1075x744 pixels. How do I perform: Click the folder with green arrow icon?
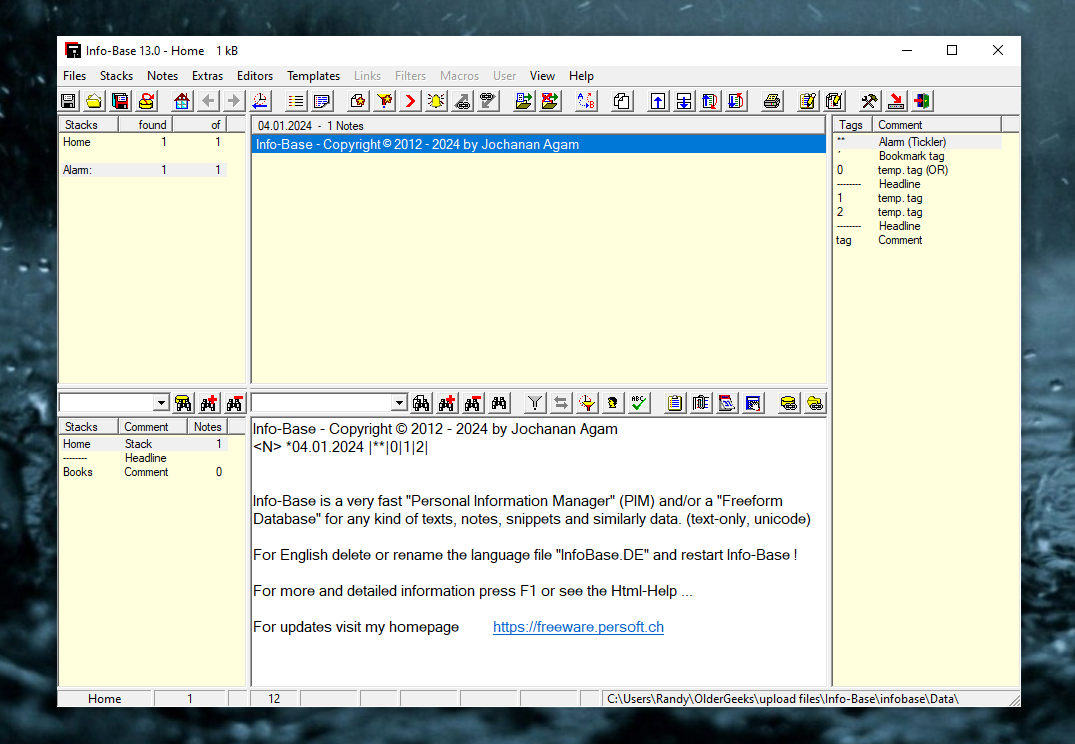524,101
